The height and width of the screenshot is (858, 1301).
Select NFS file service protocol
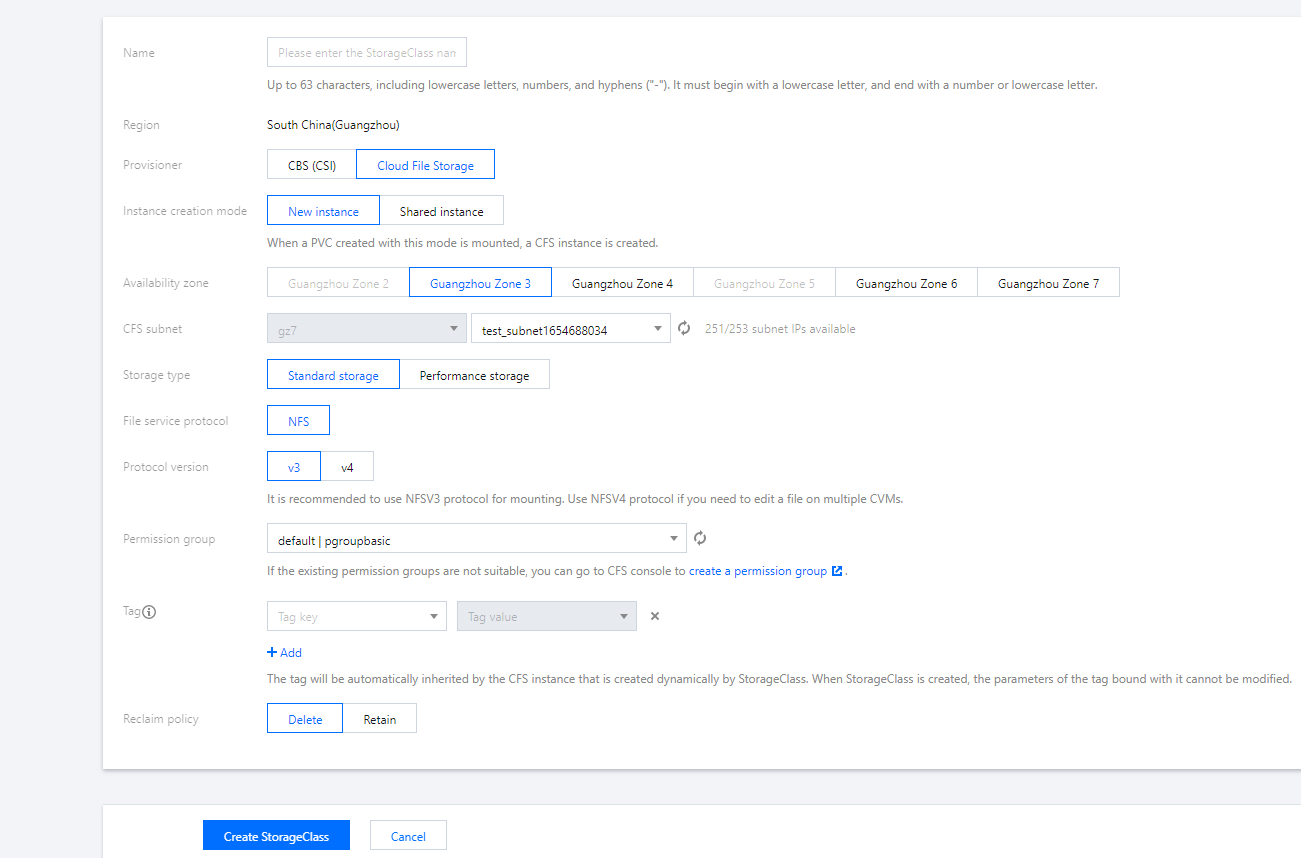(x=298, y=421)
